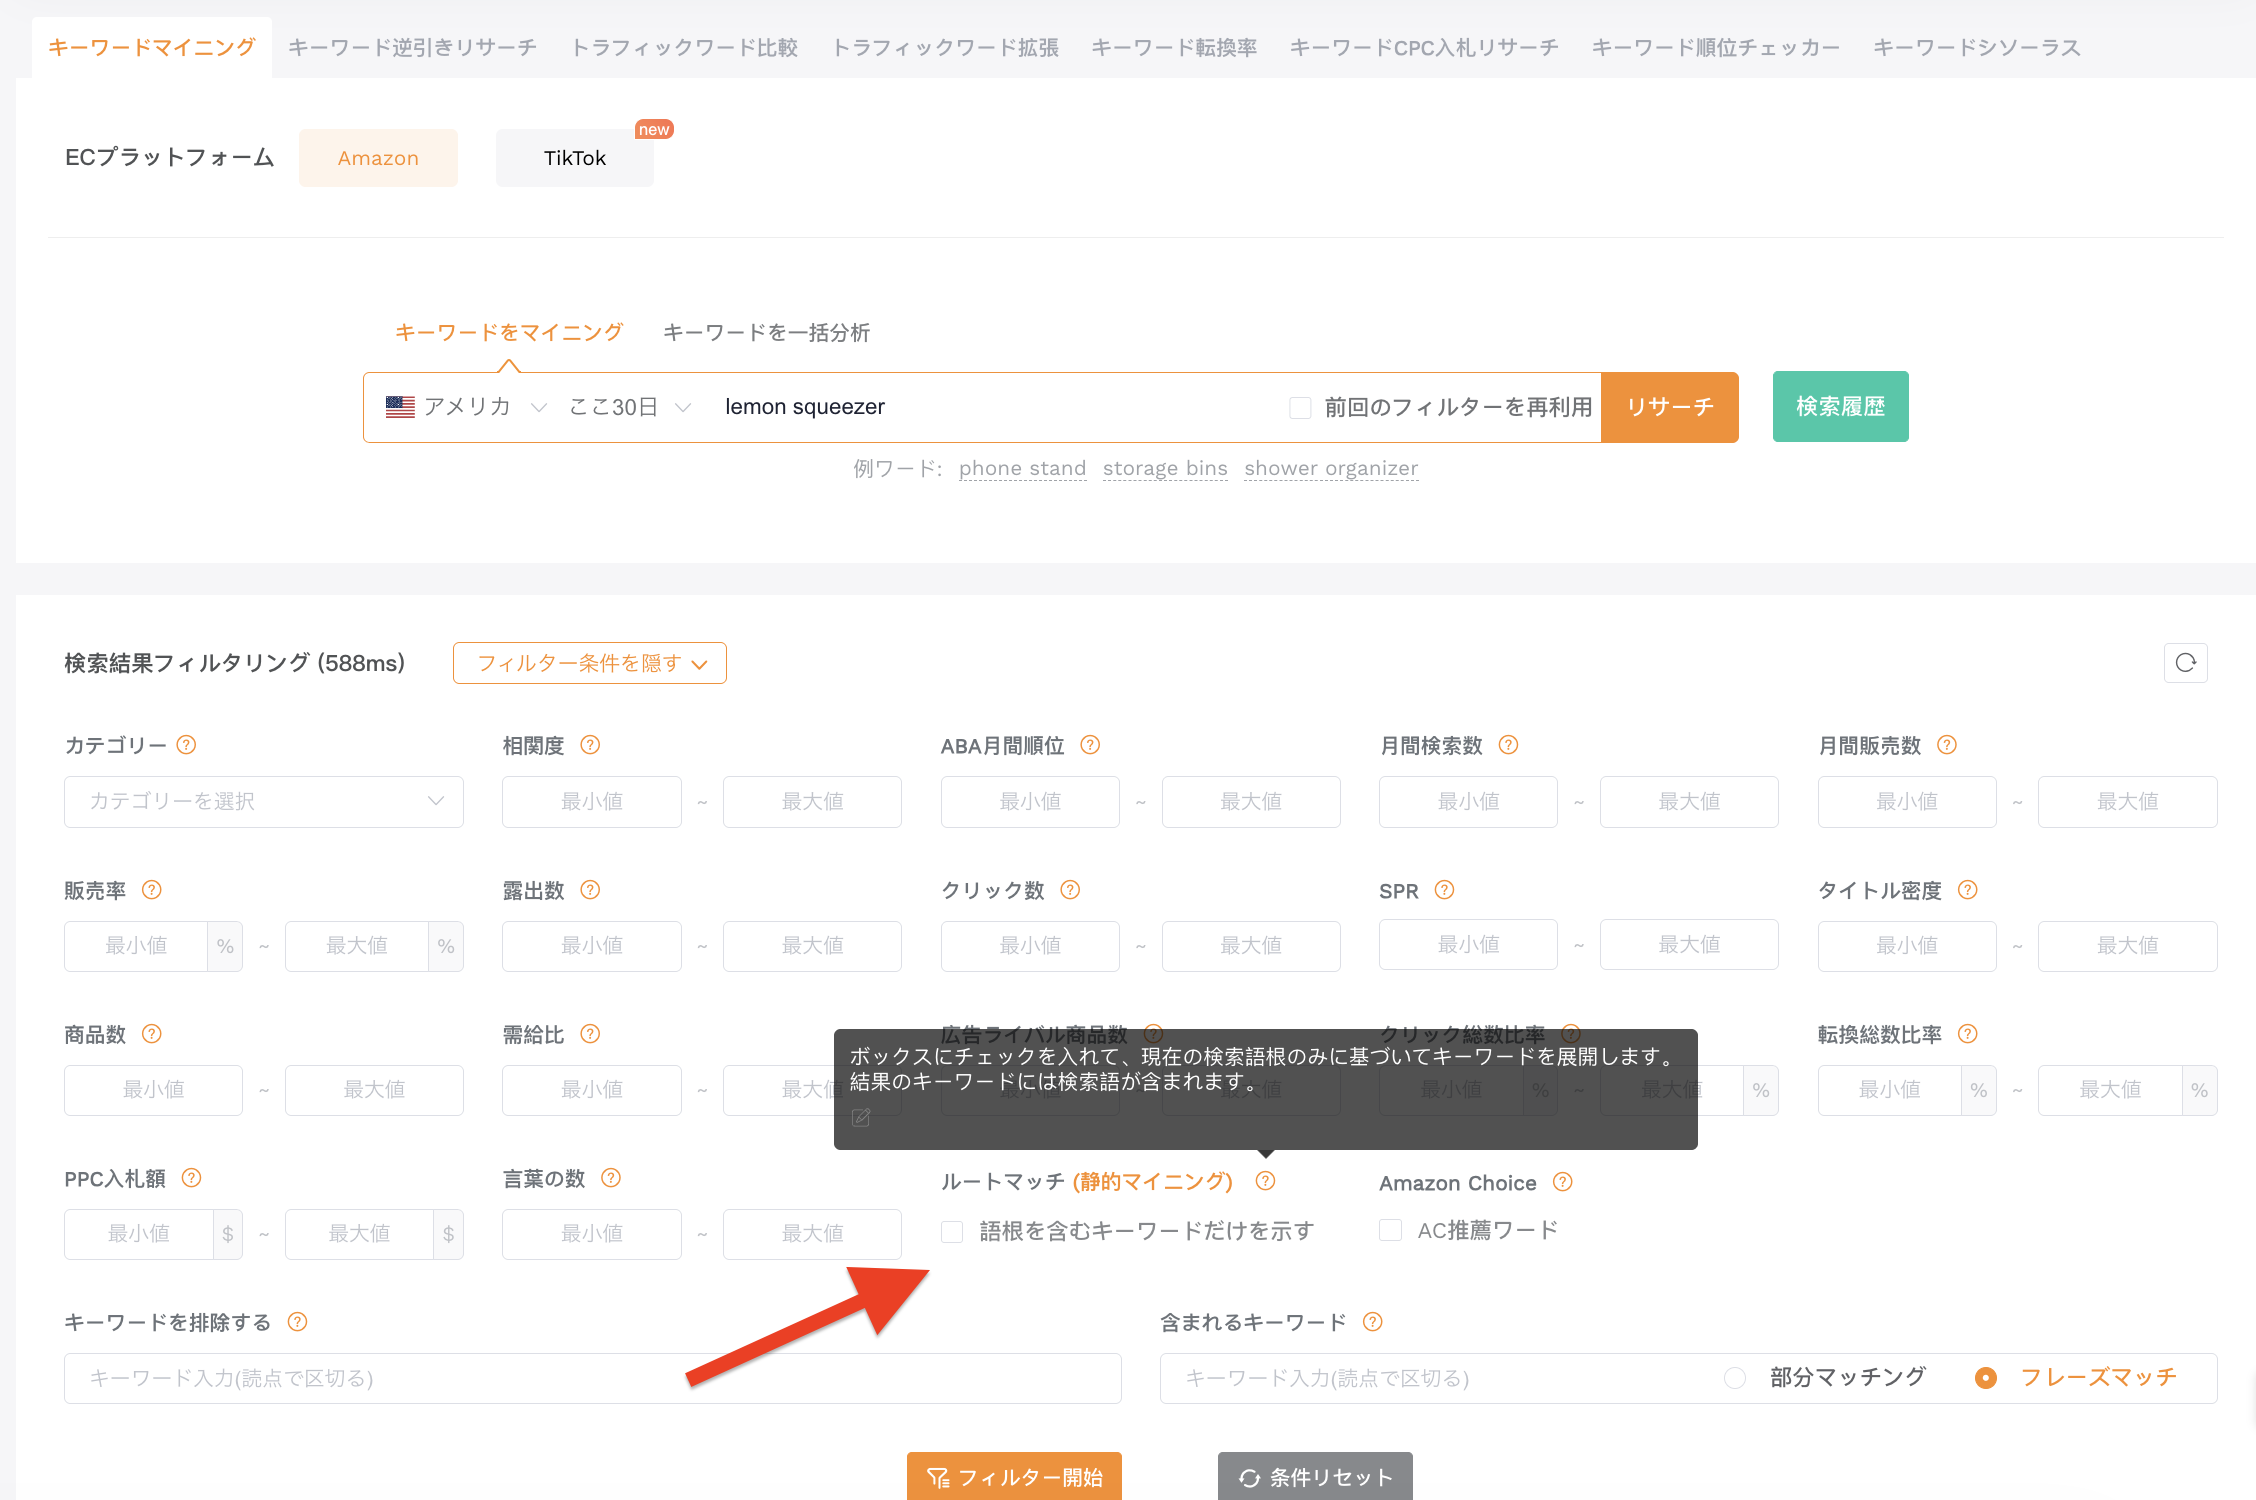Click help icon next to ルートマッチ
Viewport: 2256px width, 1500px height.
(x=1265, y=1181)
